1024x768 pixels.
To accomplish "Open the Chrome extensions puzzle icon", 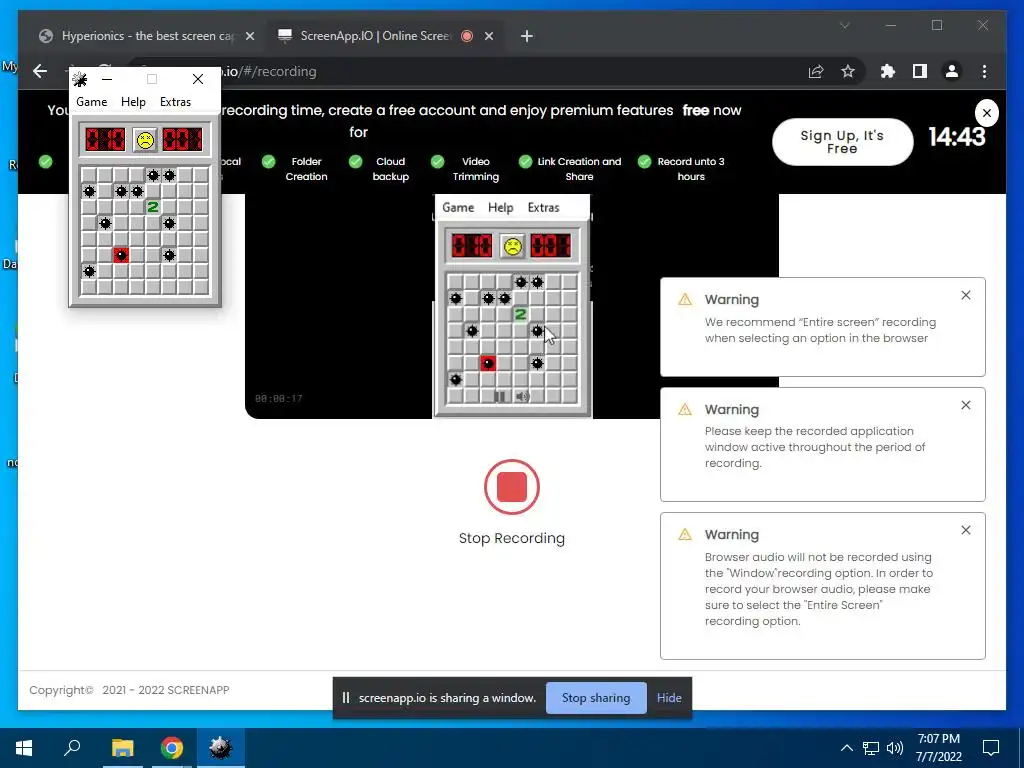I will pyautogui.click(x=888, y=71).
